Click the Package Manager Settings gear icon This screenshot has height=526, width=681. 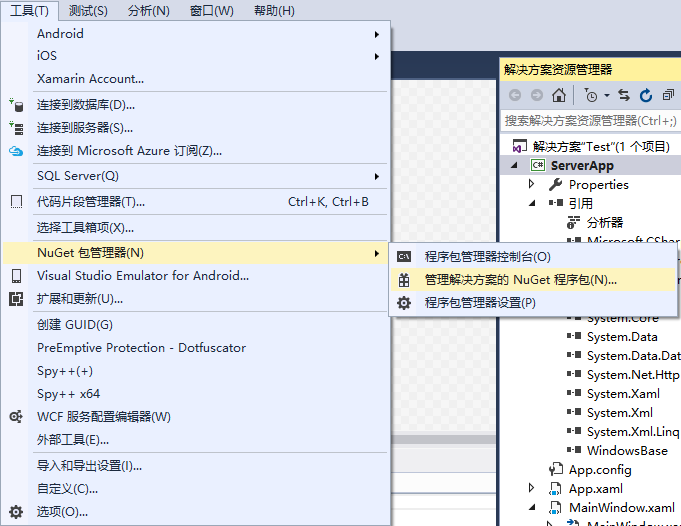click(404, 303)
